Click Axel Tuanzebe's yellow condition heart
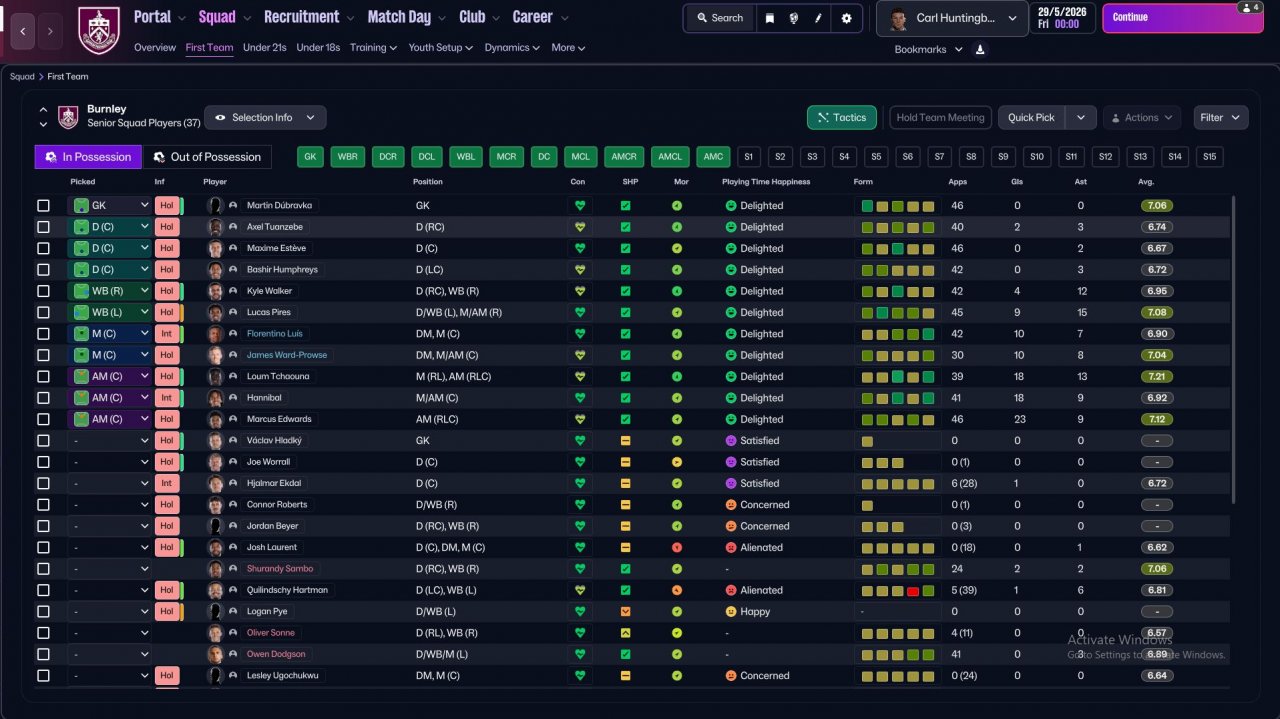Screen dimensions: 1280x719 pos(579,227)
